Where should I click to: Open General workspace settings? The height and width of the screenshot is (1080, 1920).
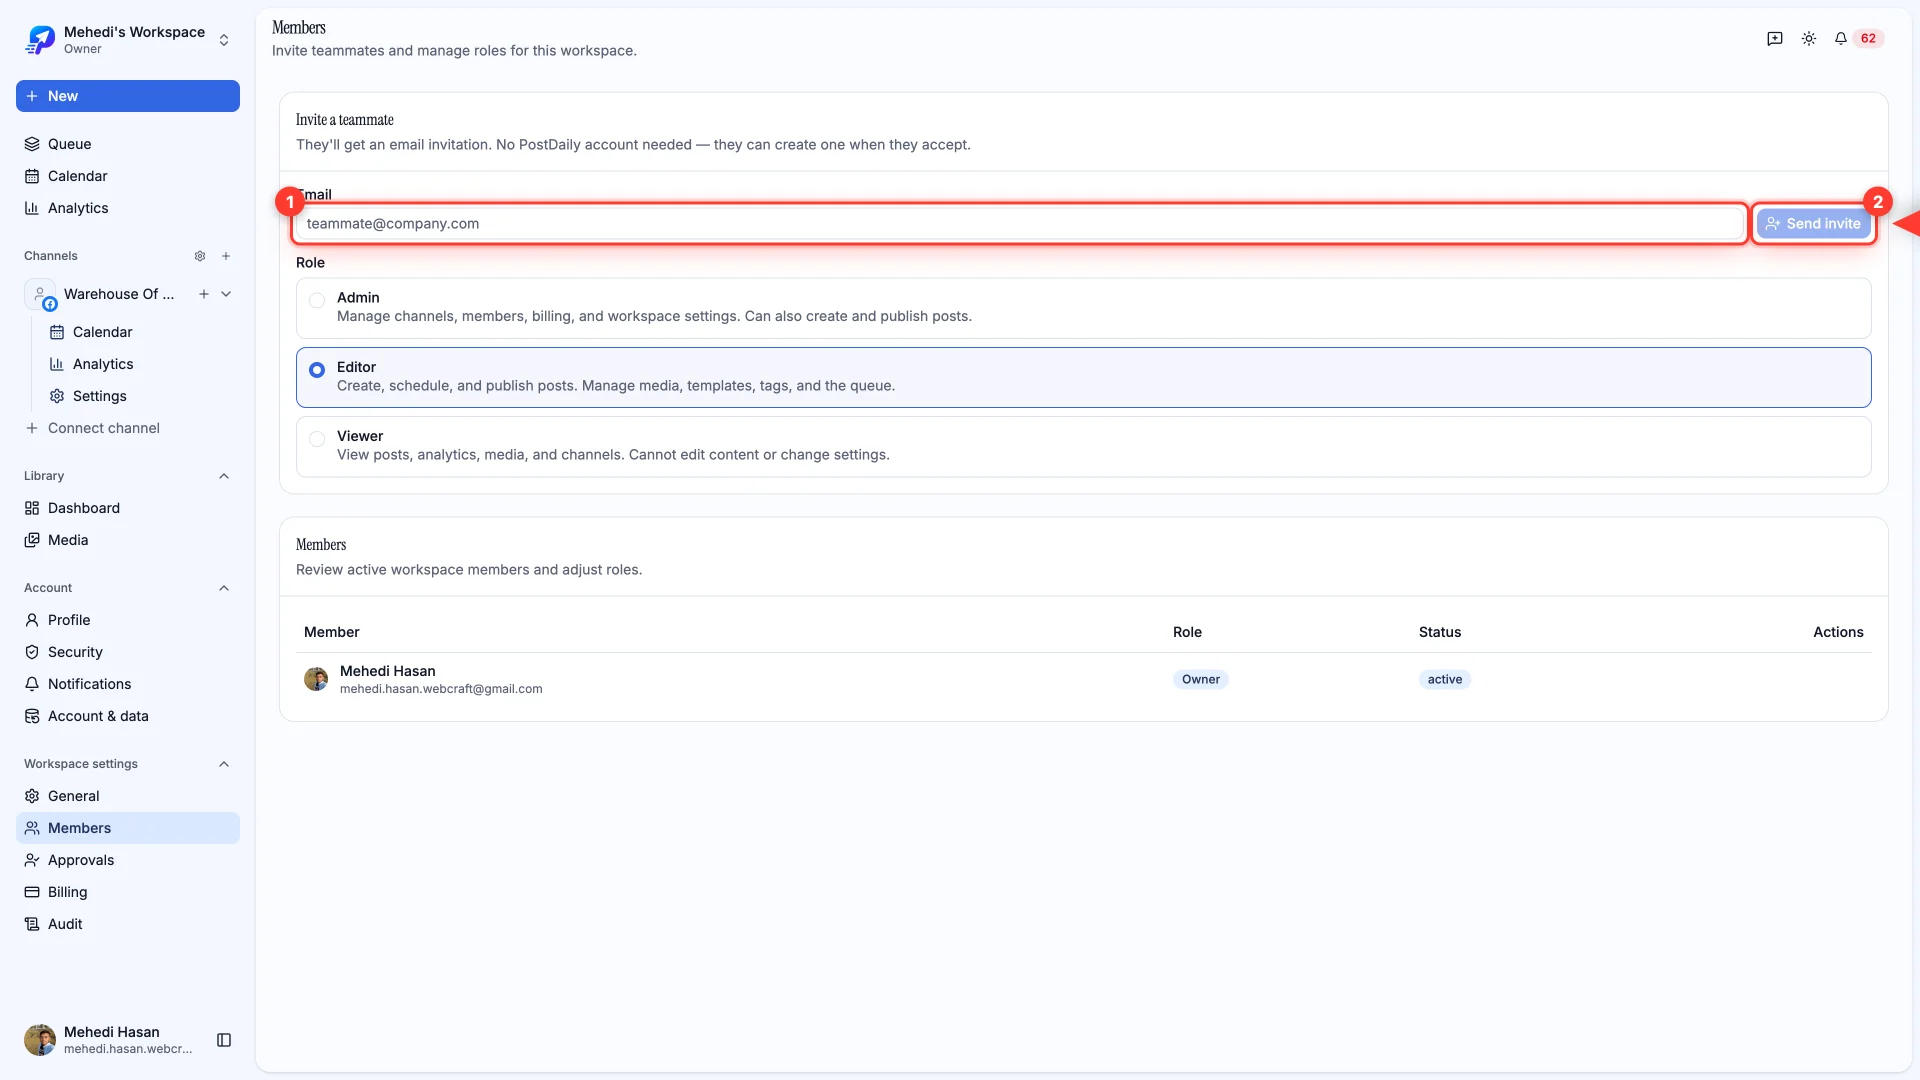128,796
